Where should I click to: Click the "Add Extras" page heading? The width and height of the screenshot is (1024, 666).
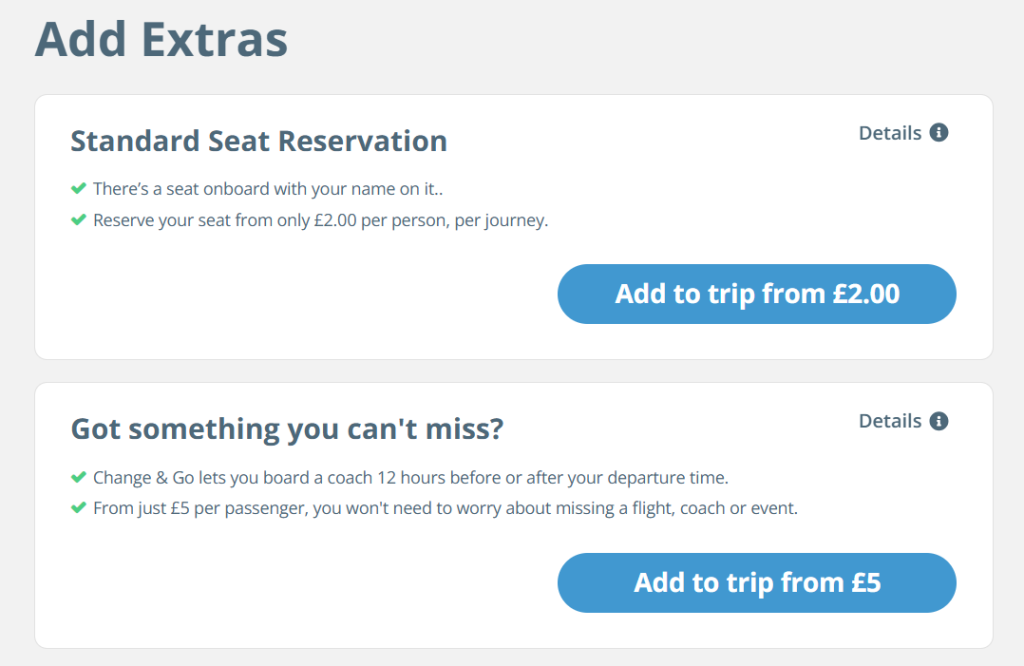pos(161,40)
